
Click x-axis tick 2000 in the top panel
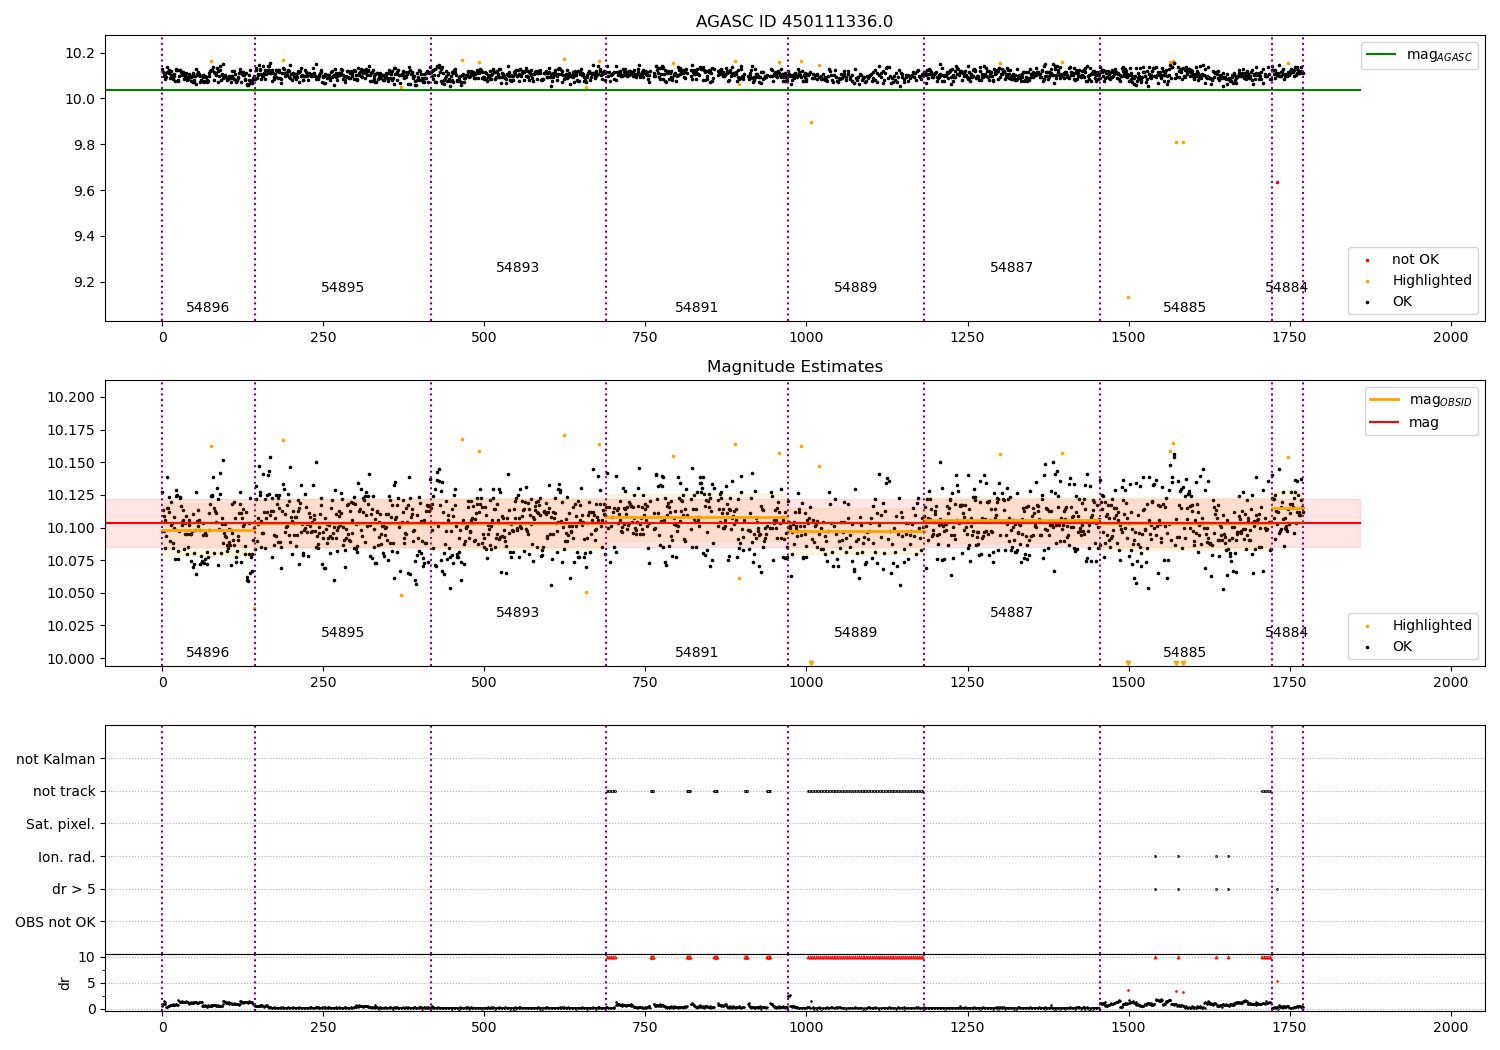pos(1450,338)
